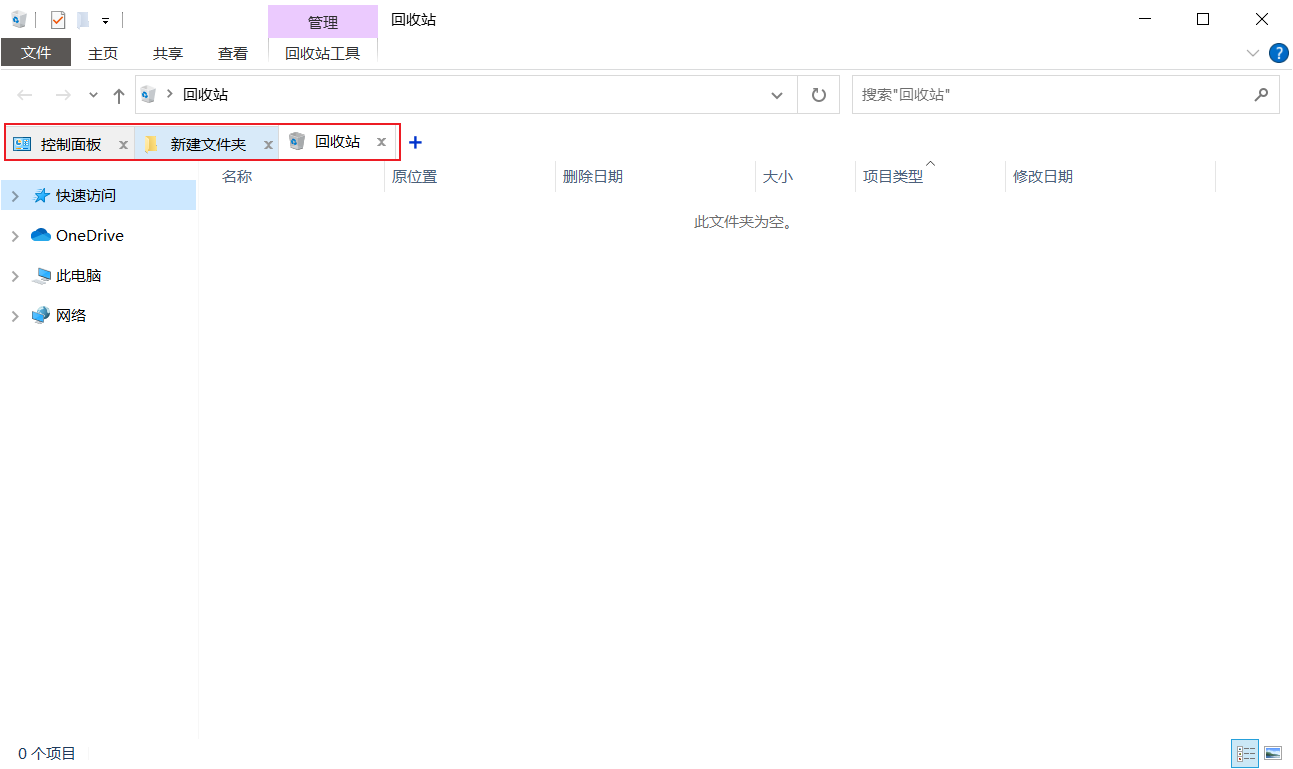Expand the OneDrive tree node
Viewport: 1293px width, 769px height.
15,236
